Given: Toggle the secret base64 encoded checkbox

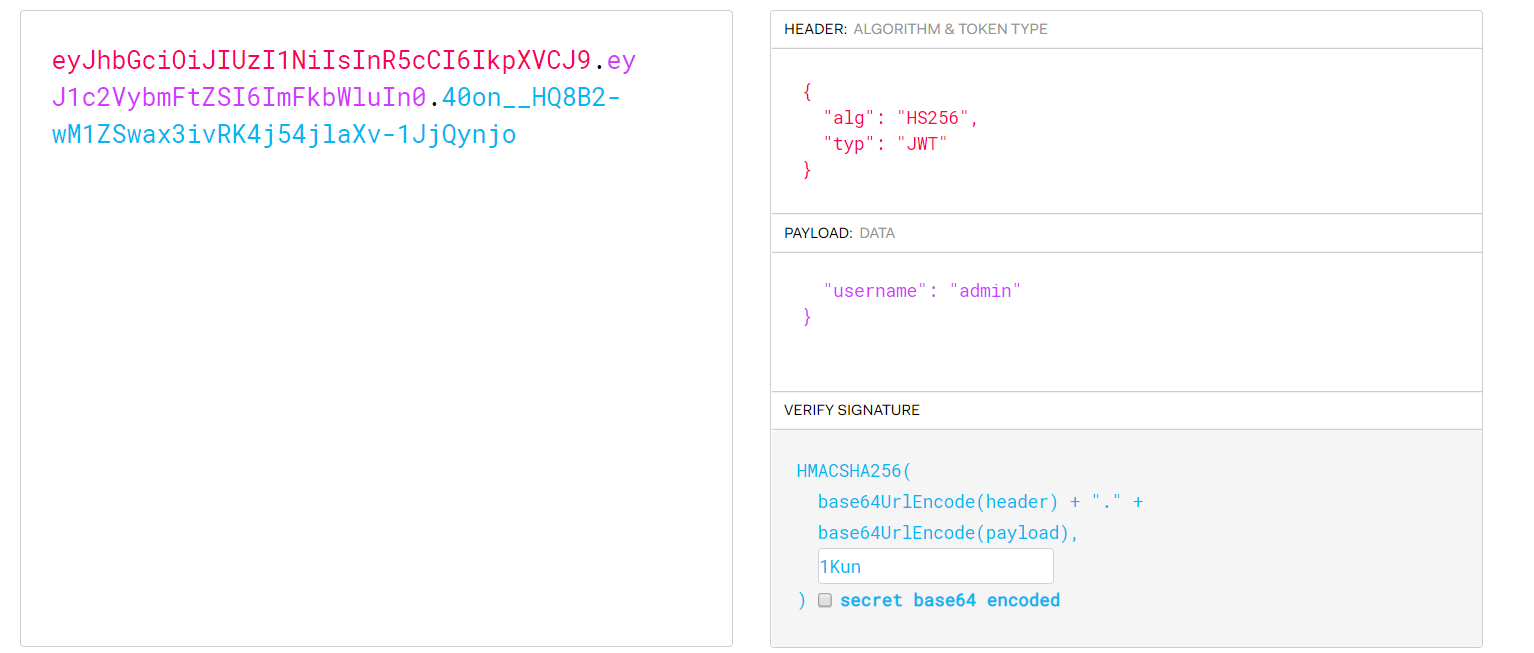Looking at the screenshot, I should click(825, 600).
